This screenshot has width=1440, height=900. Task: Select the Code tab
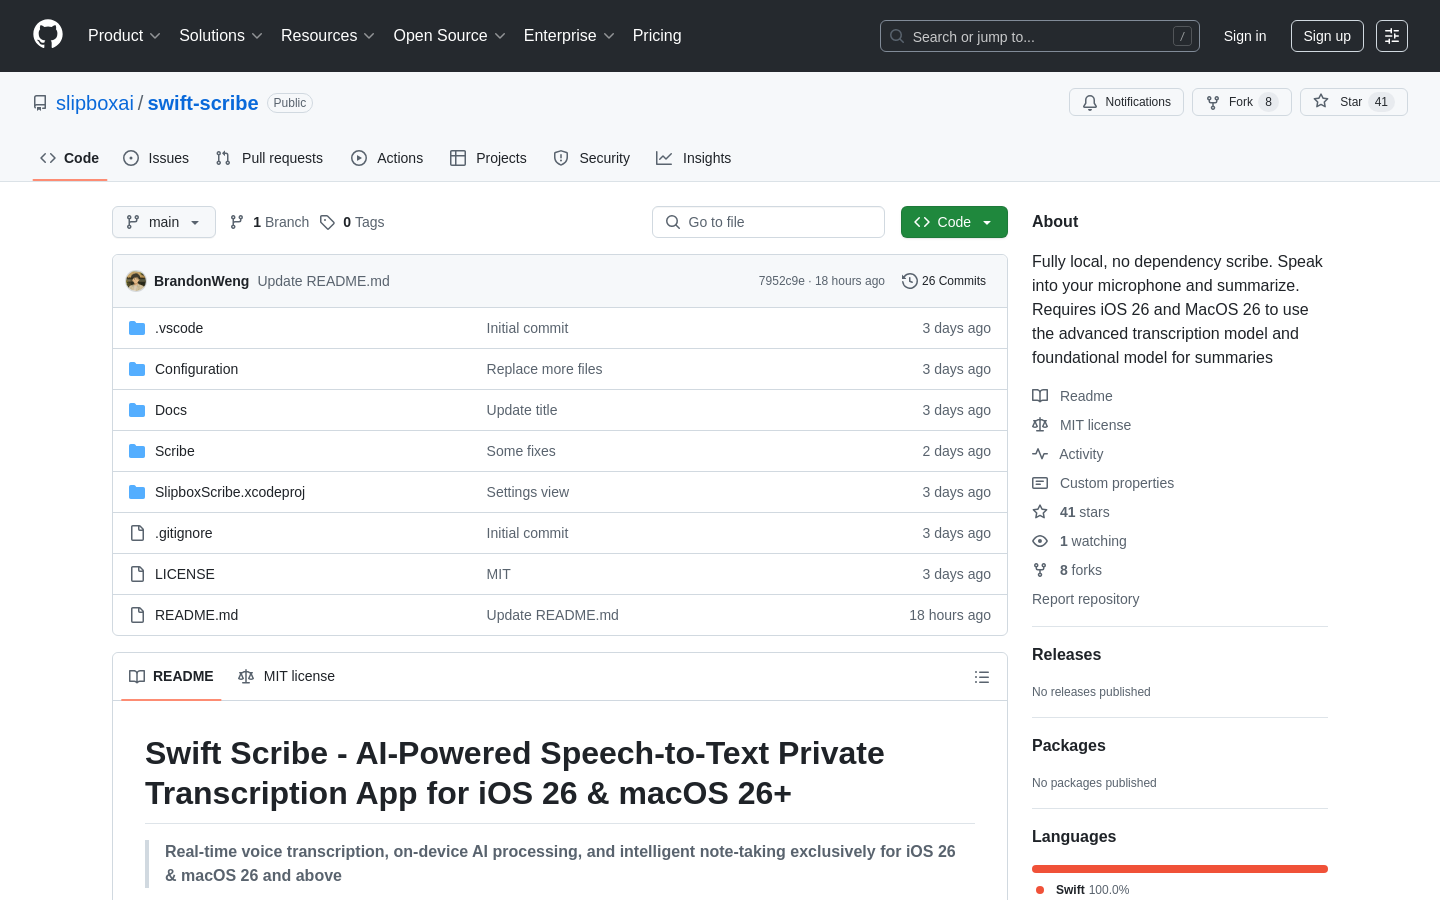[70, 158]
